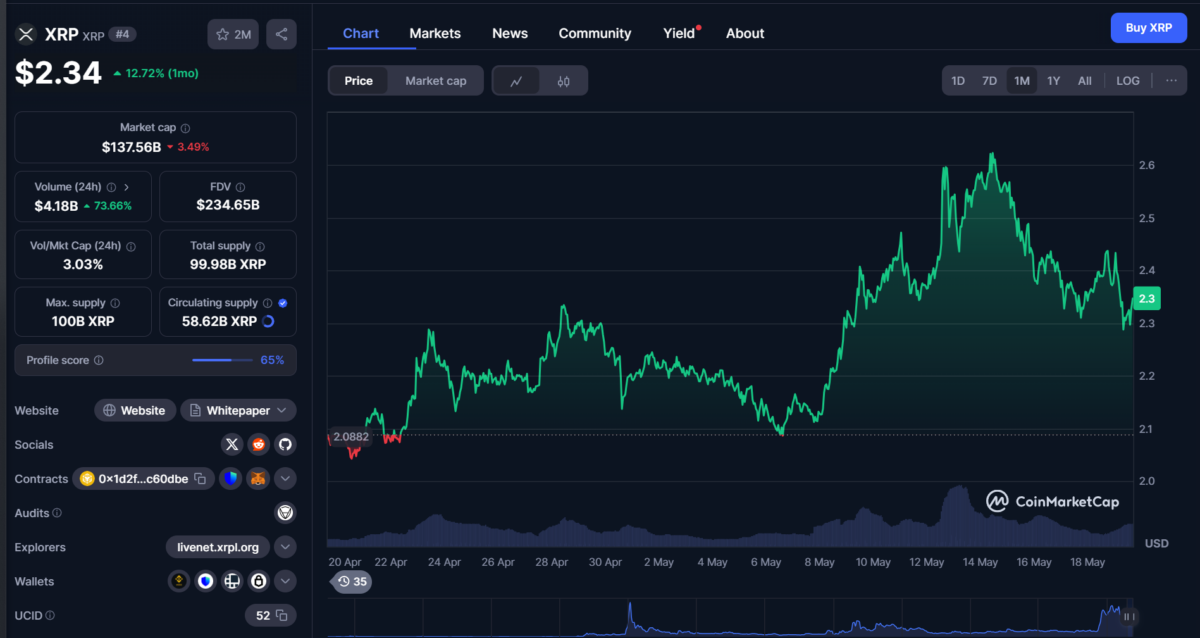Open Vol/Mkt Cap (24h) info icon

[132, 246]
